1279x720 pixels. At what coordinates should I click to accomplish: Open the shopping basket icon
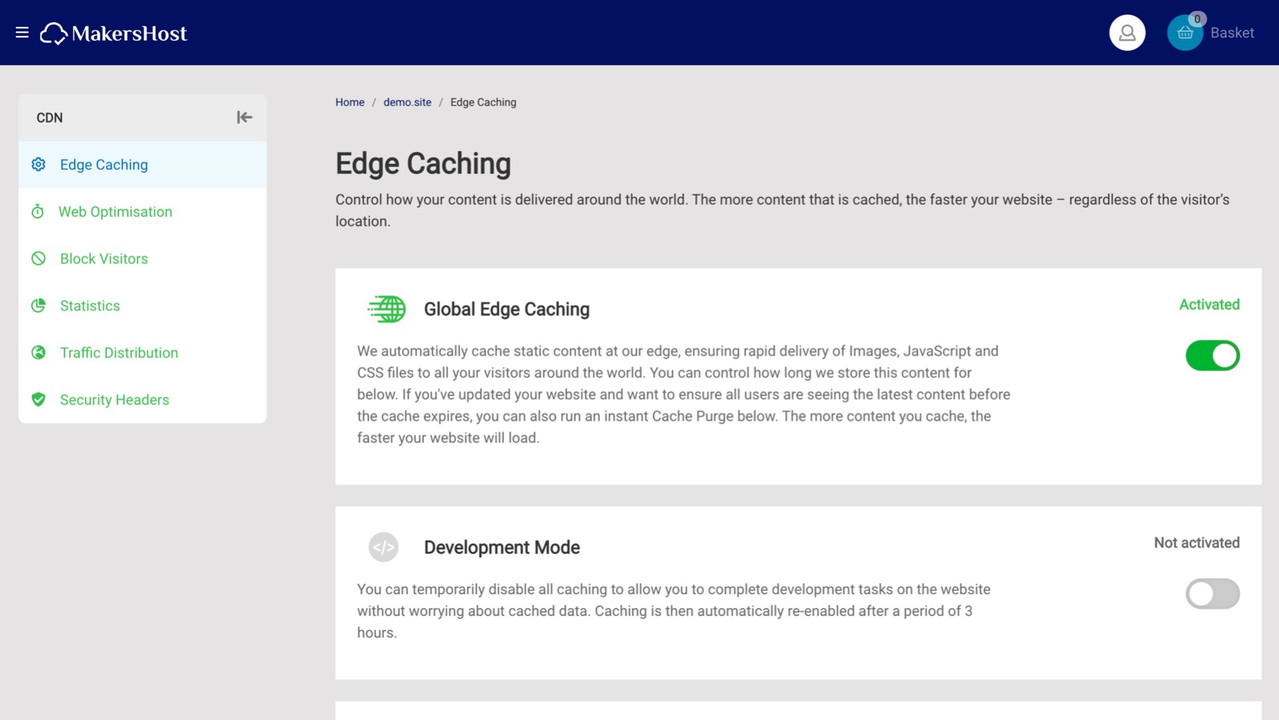tap(1185, 33)
